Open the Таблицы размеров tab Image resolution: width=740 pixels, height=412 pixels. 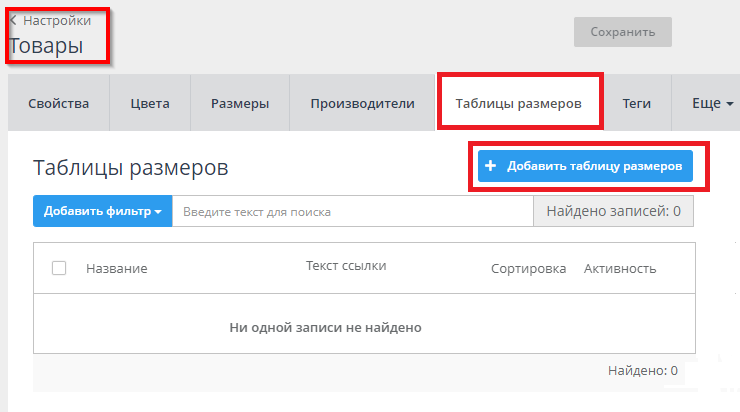(519, 103)
